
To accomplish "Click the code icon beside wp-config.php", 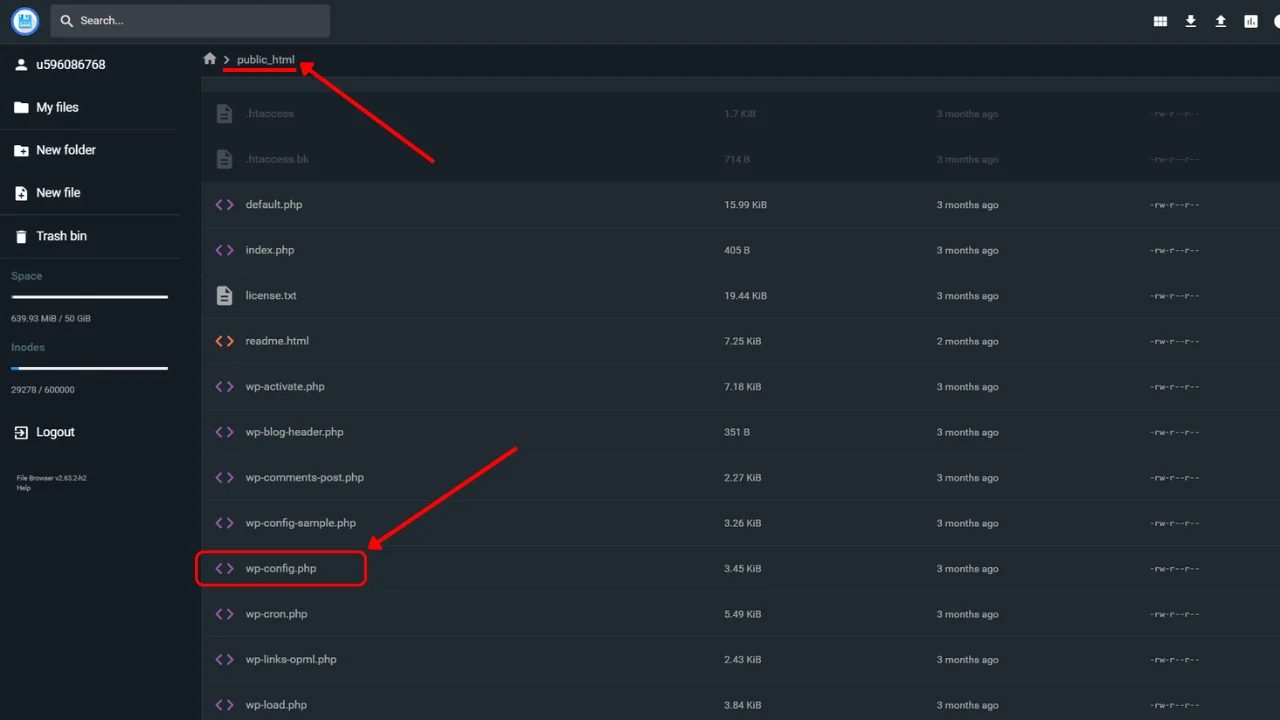I will [225, 569].
